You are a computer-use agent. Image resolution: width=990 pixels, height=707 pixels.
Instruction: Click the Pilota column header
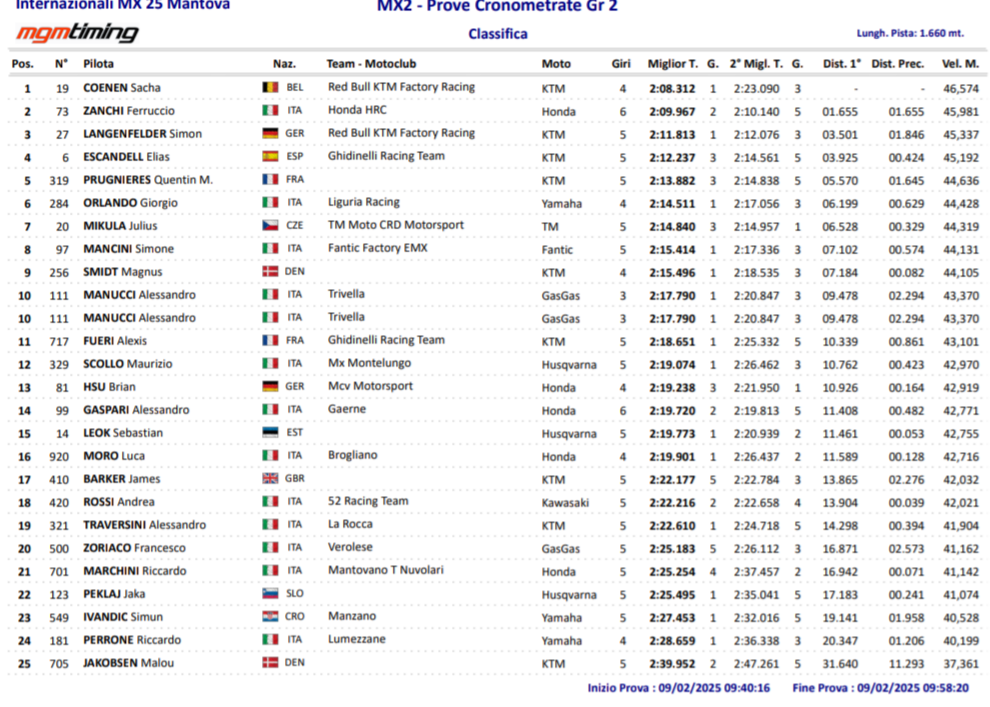point(98,64)
